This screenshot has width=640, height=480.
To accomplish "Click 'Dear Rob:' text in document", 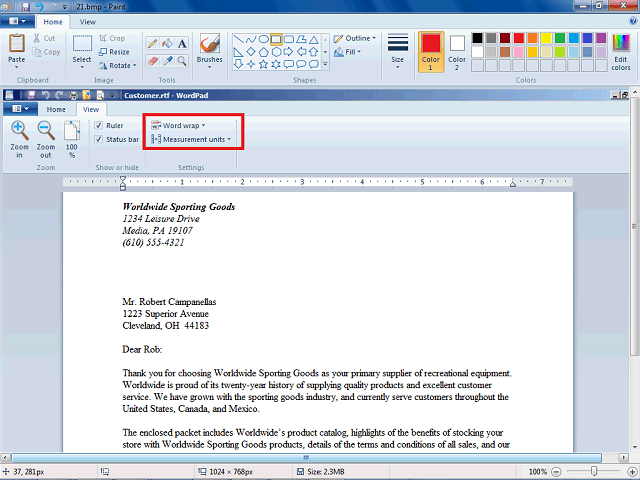I will (142, 349).
